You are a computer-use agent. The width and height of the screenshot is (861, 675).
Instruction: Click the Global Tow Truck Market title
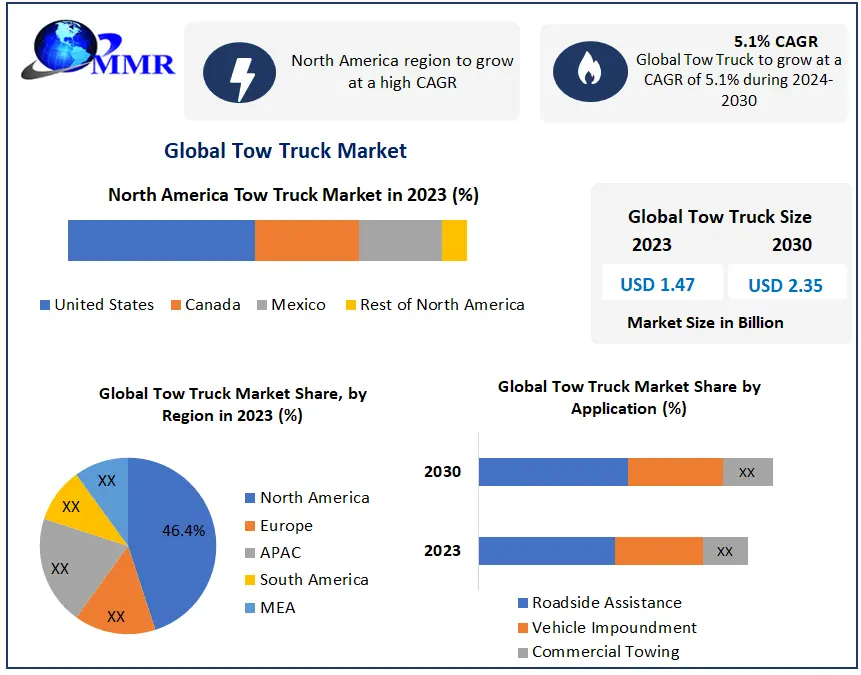(x=285, y=151)
